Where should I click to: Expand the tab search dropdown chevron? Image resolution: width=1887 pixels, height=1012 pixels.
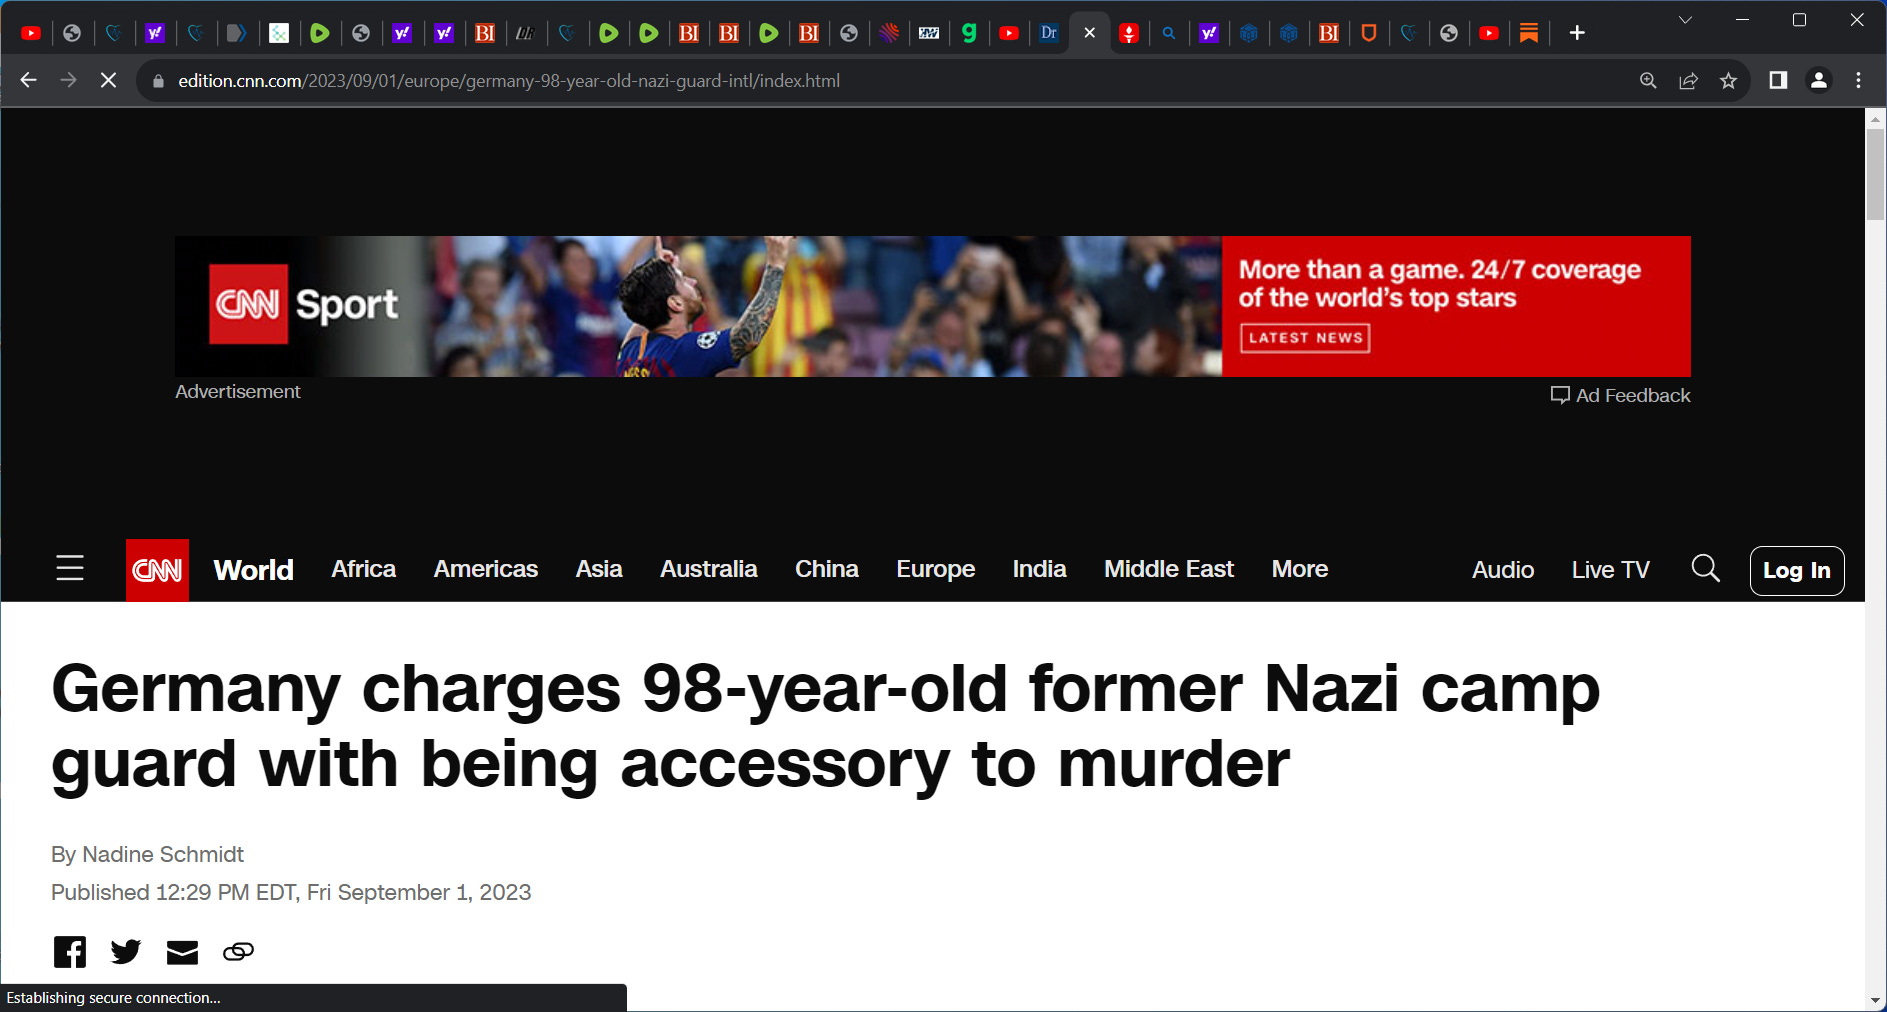1685,20
